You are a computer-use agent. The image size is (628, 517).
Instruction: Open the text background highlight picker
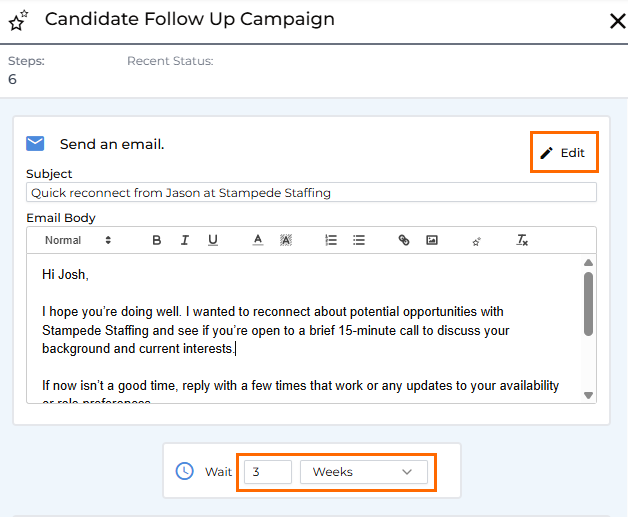286,240
